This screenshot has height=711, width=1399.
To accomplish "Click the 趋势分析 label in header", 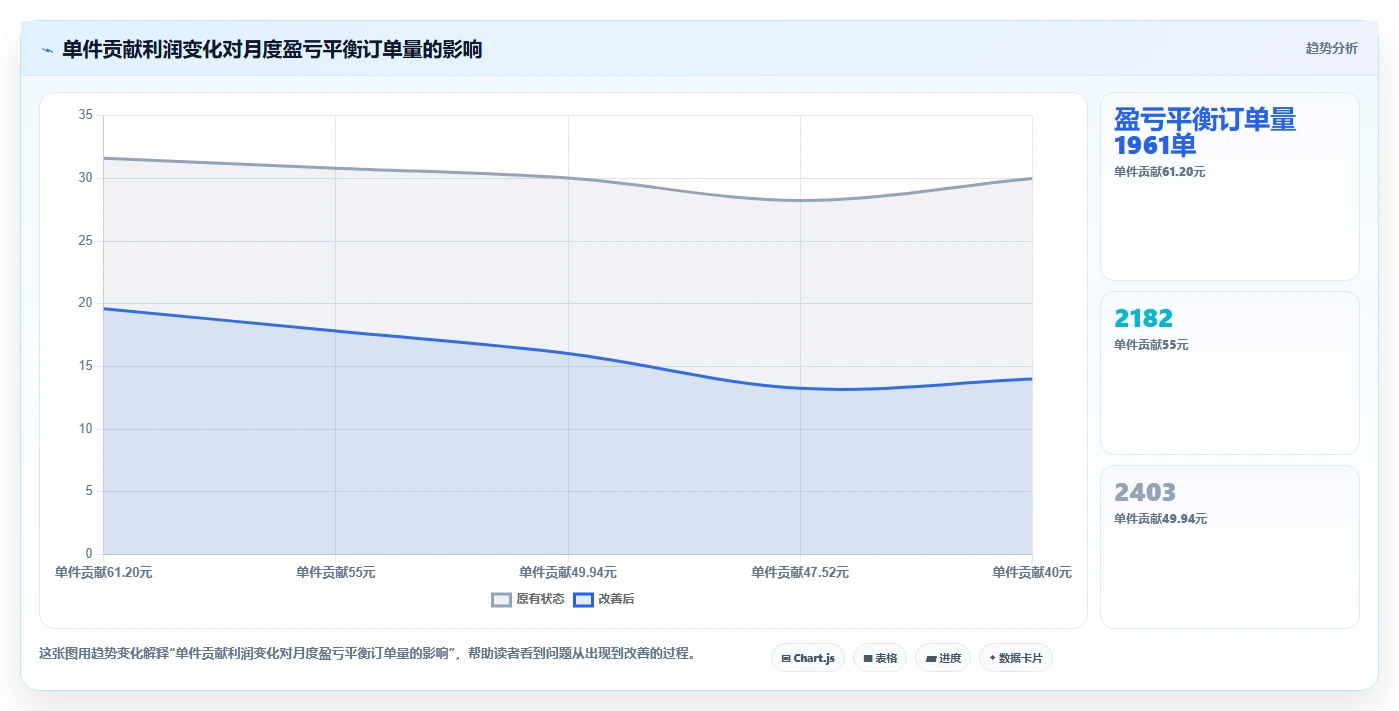I will [1332, 49].
